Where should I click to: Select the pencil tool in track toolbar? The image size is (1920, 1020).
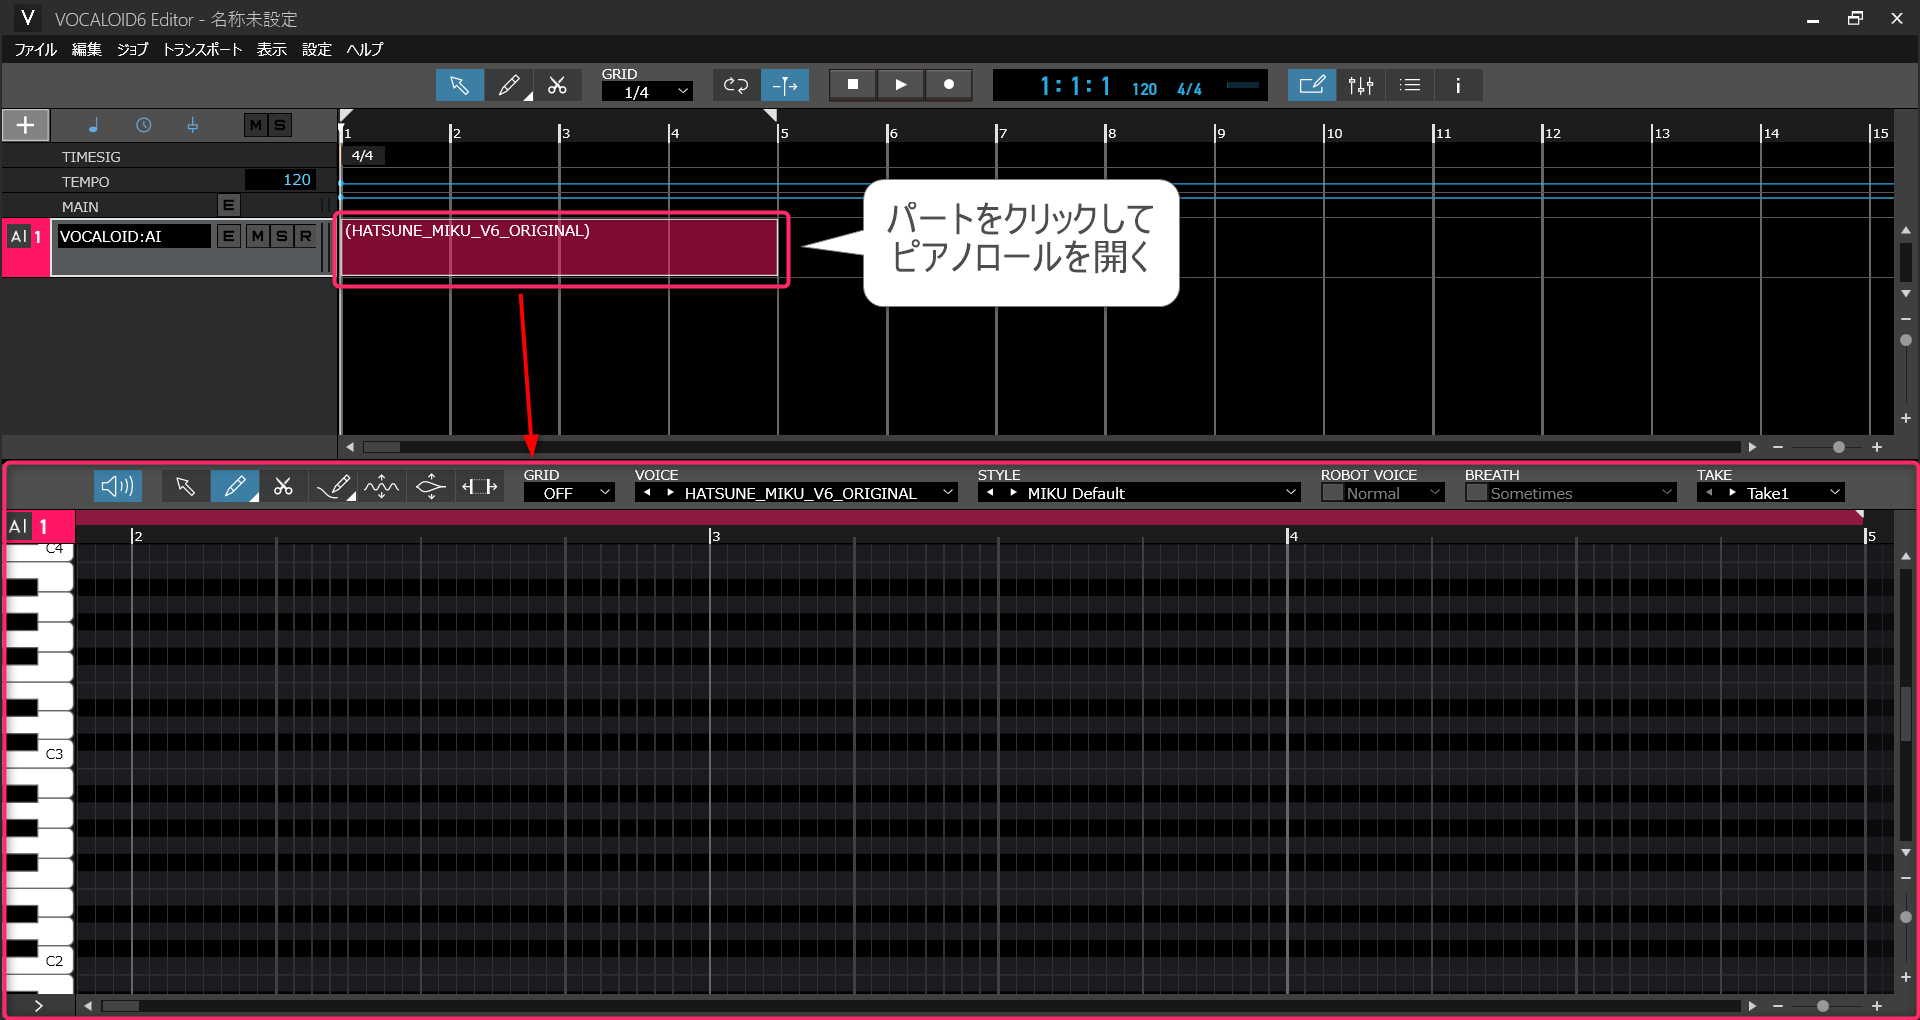point(508,85)
